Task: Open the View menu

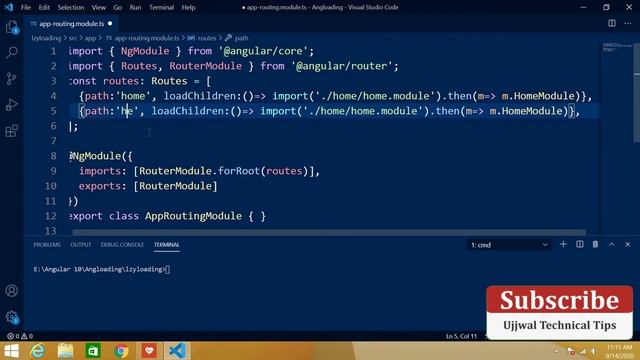Action: [99, 7]
